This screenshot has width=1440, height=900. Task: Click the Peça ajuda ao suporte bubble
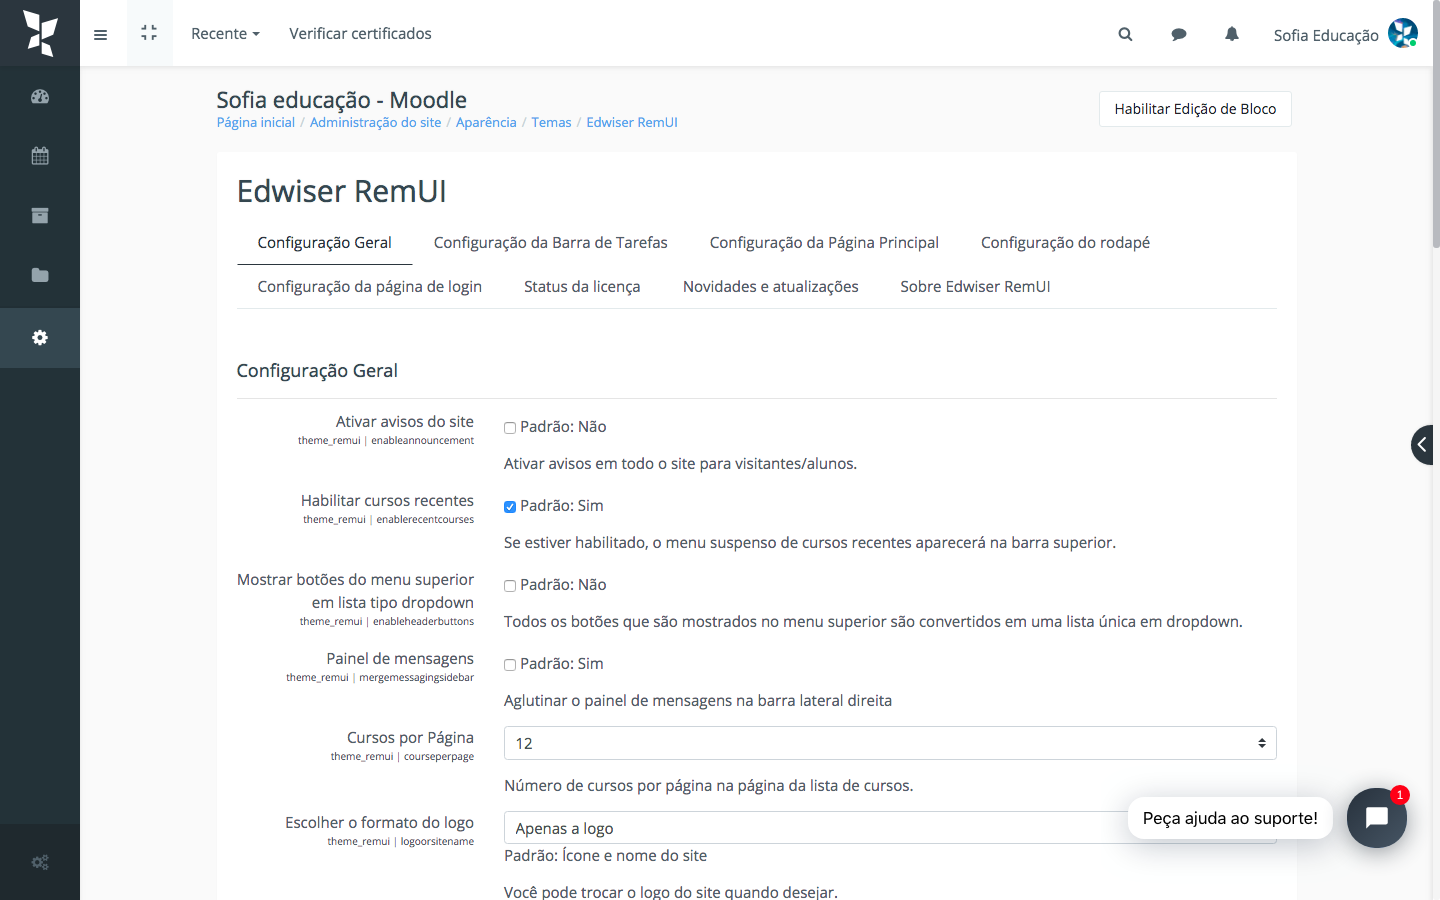[x=1230, y=818]
